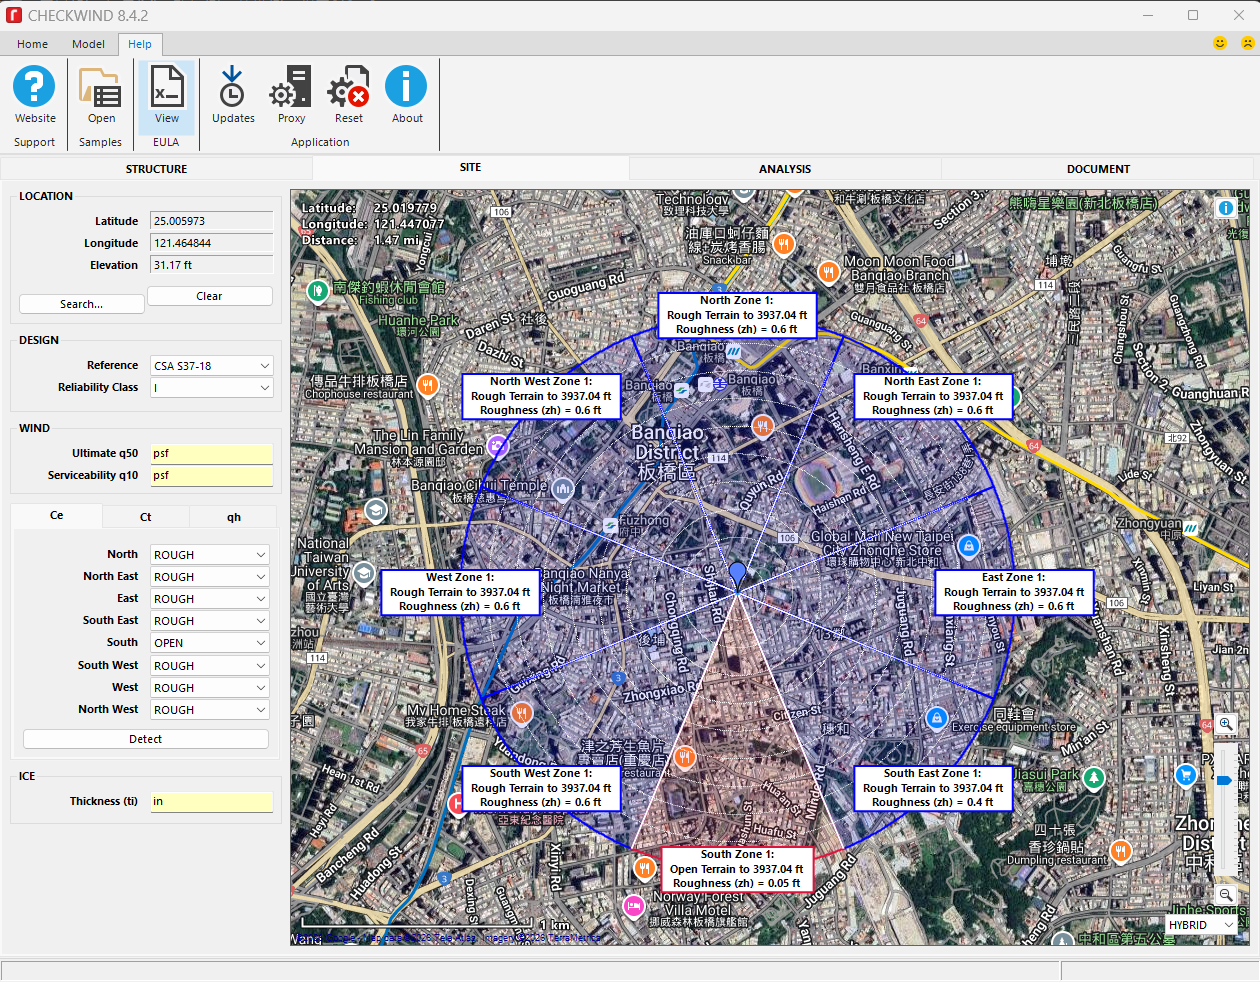The image size is (1260, 982).
Task: Click the ice Thickness (ti) field
Action: tap(212, 802)
